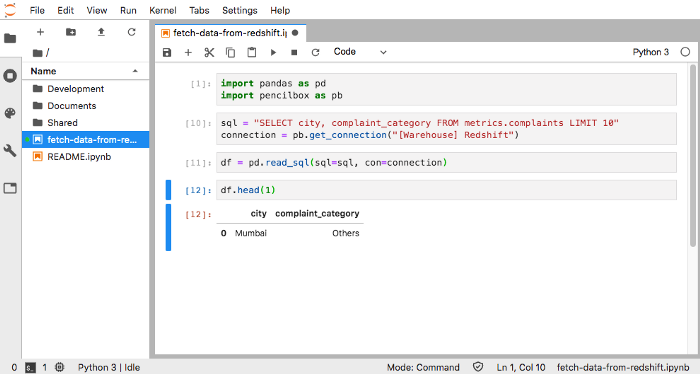Cut the selected cell

click(209, 52)
